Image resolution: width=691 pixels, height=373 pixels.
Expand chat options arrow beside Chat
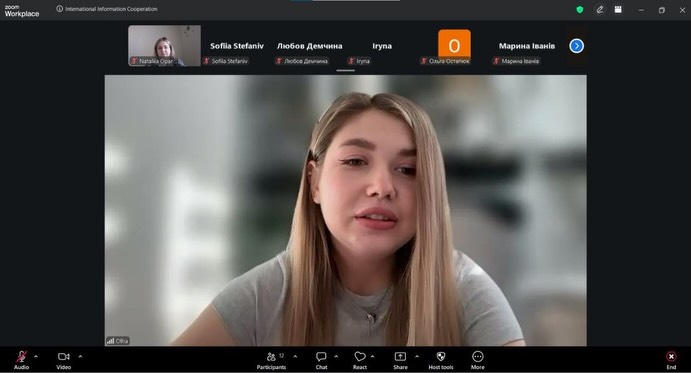click(x=336, y=356)
